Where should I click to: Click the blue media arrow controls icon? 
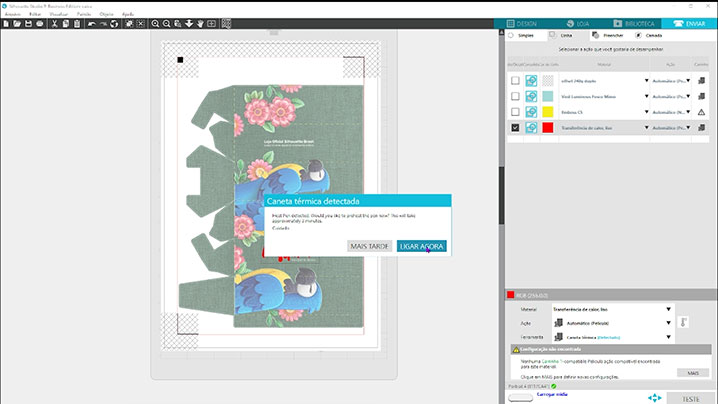654,397
